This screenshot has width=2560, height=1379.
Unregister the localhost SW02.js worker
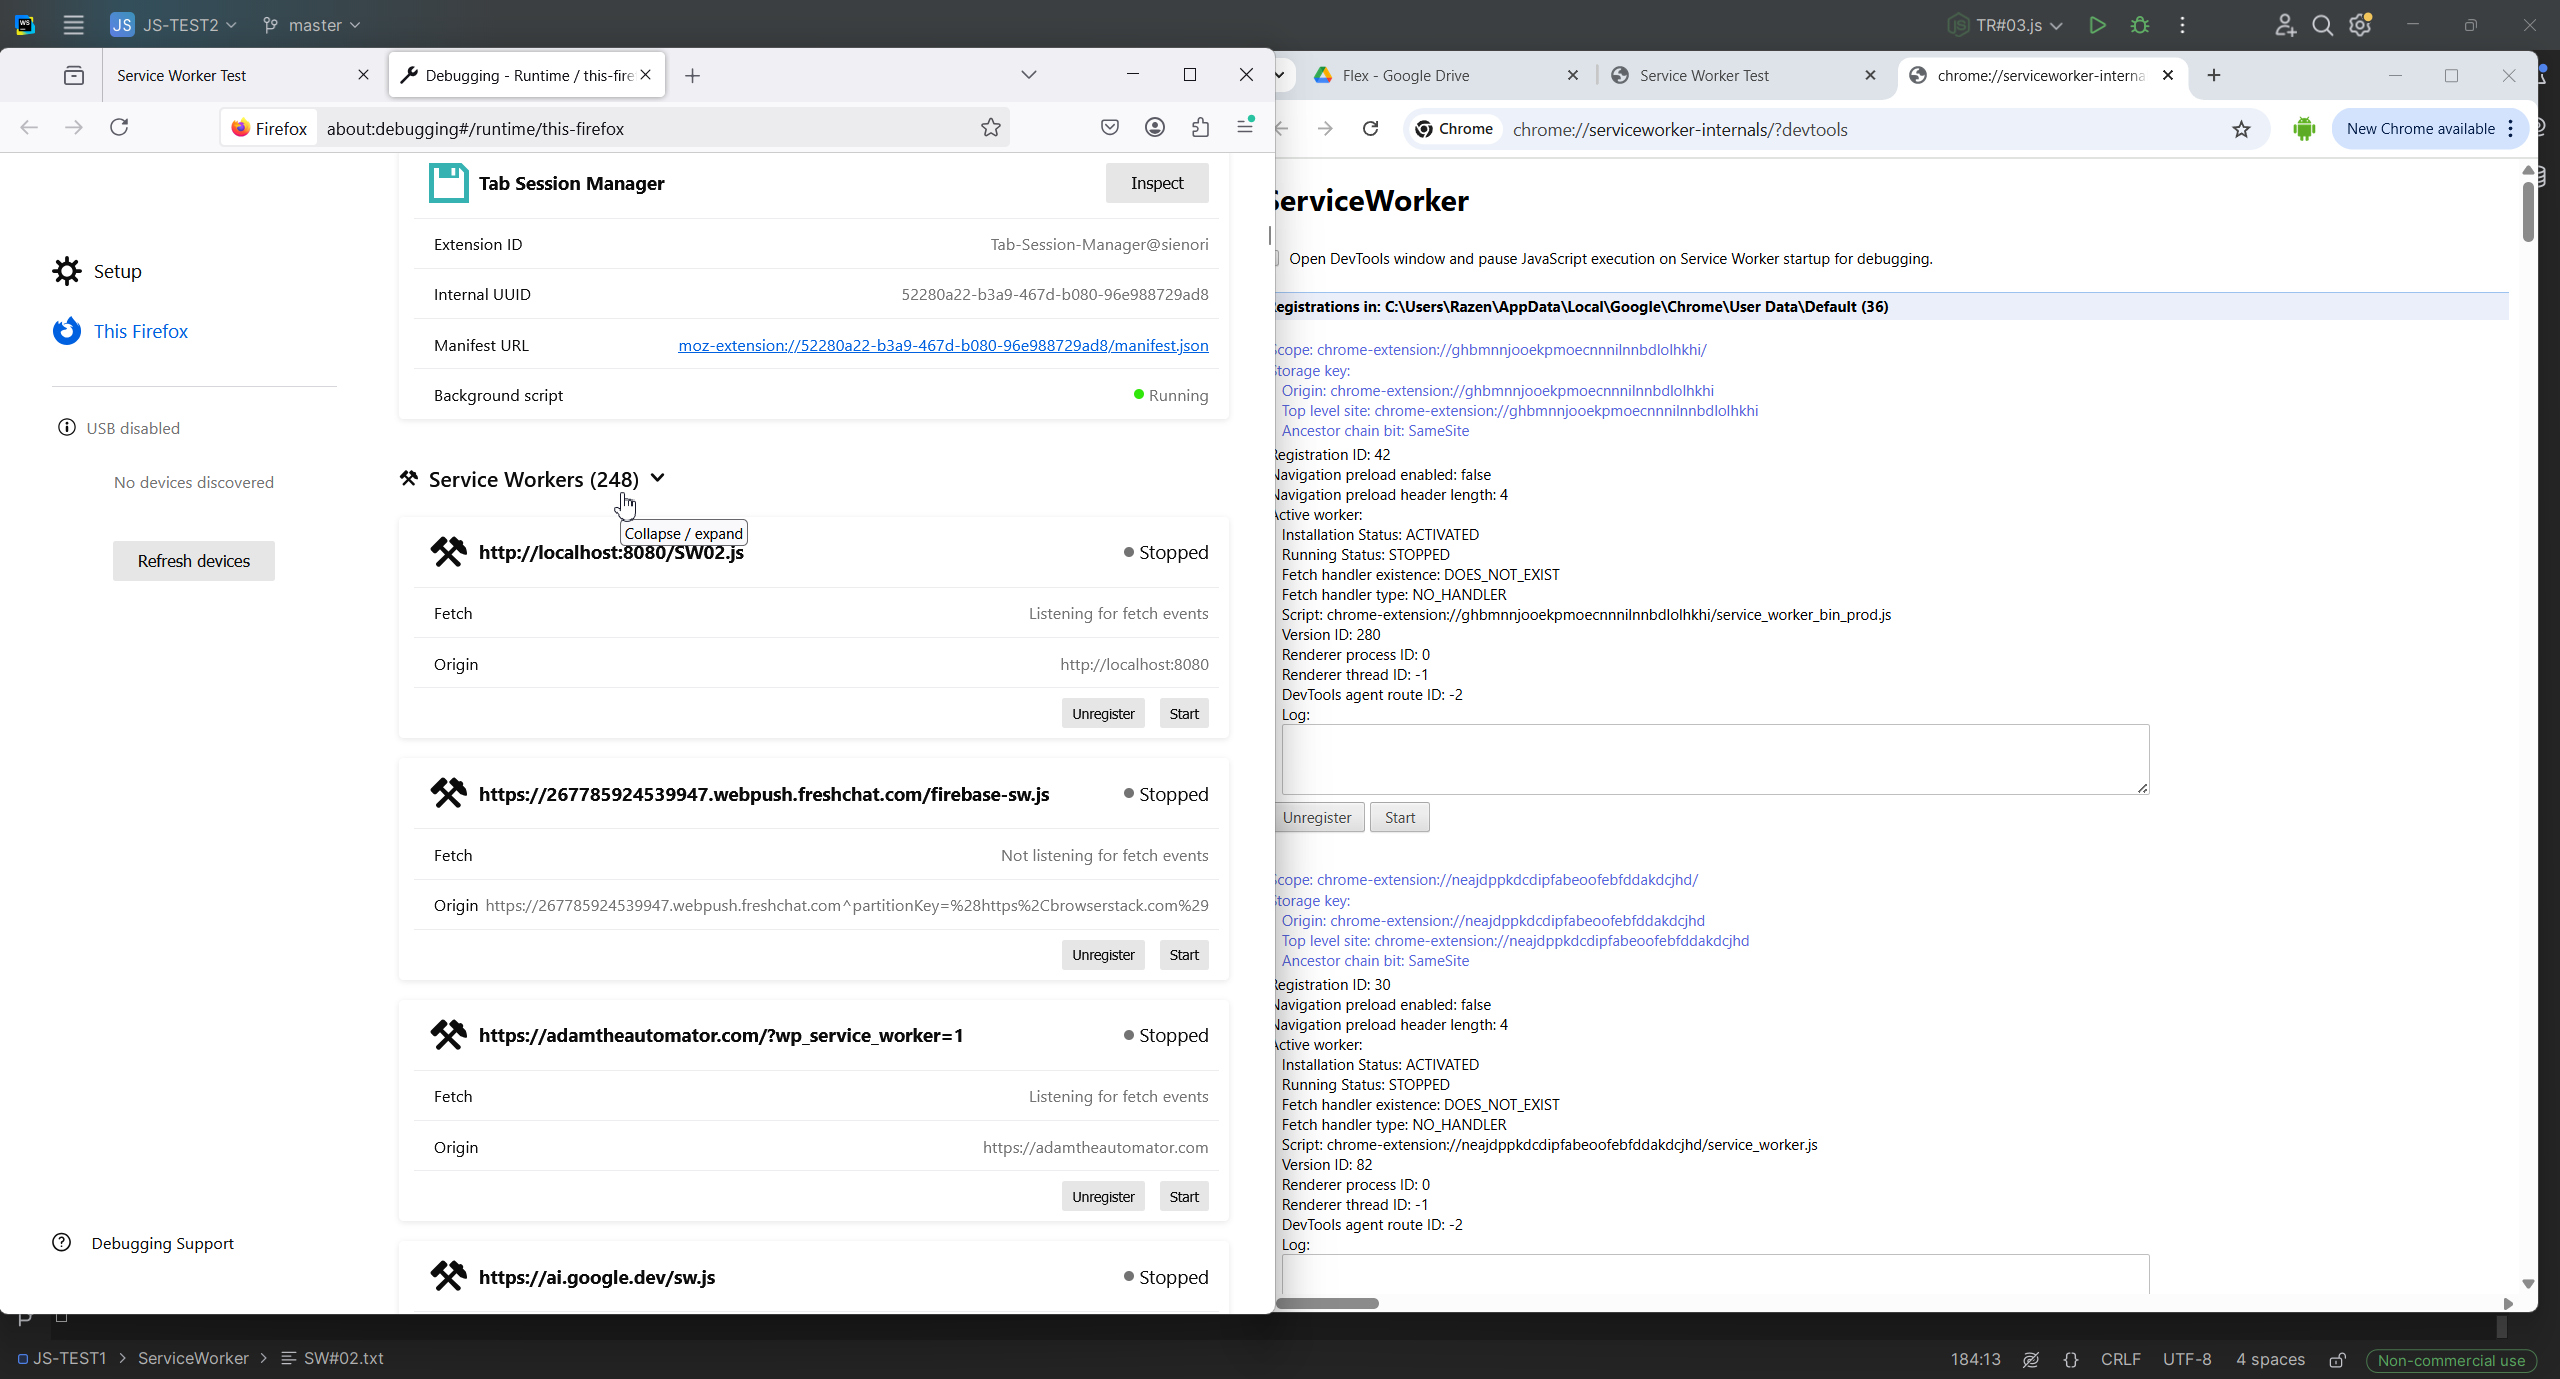(x=1102, y=714)
